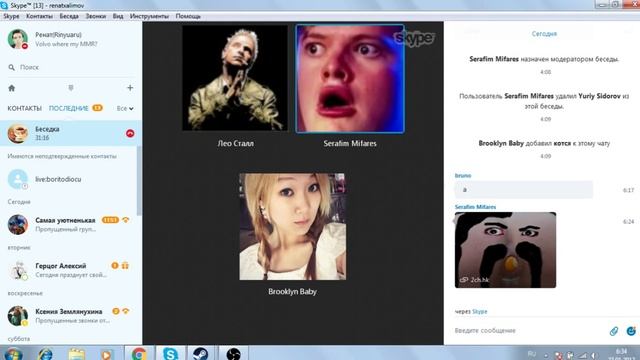
Task: Open the Skype menu
Action: pyautogui.click(x=11, y=16)
